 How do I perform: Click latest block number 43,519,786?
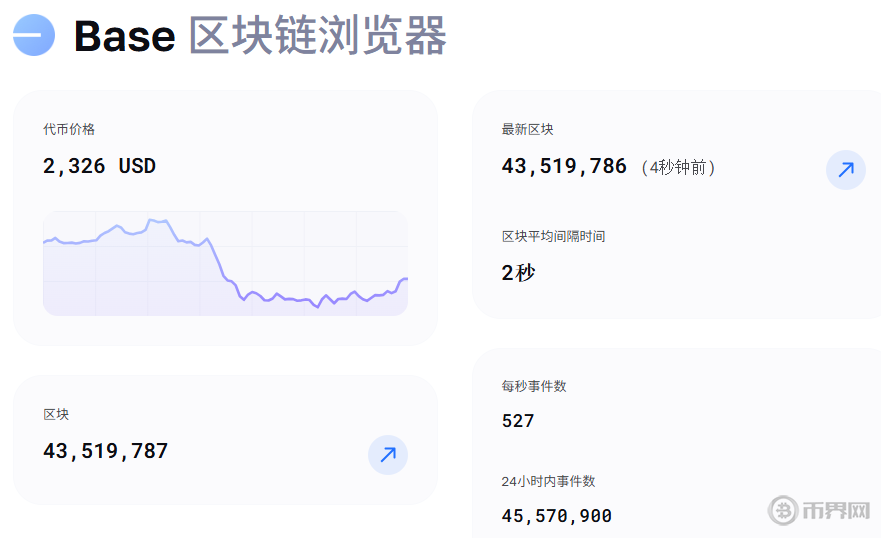click(x=564, y=166)
